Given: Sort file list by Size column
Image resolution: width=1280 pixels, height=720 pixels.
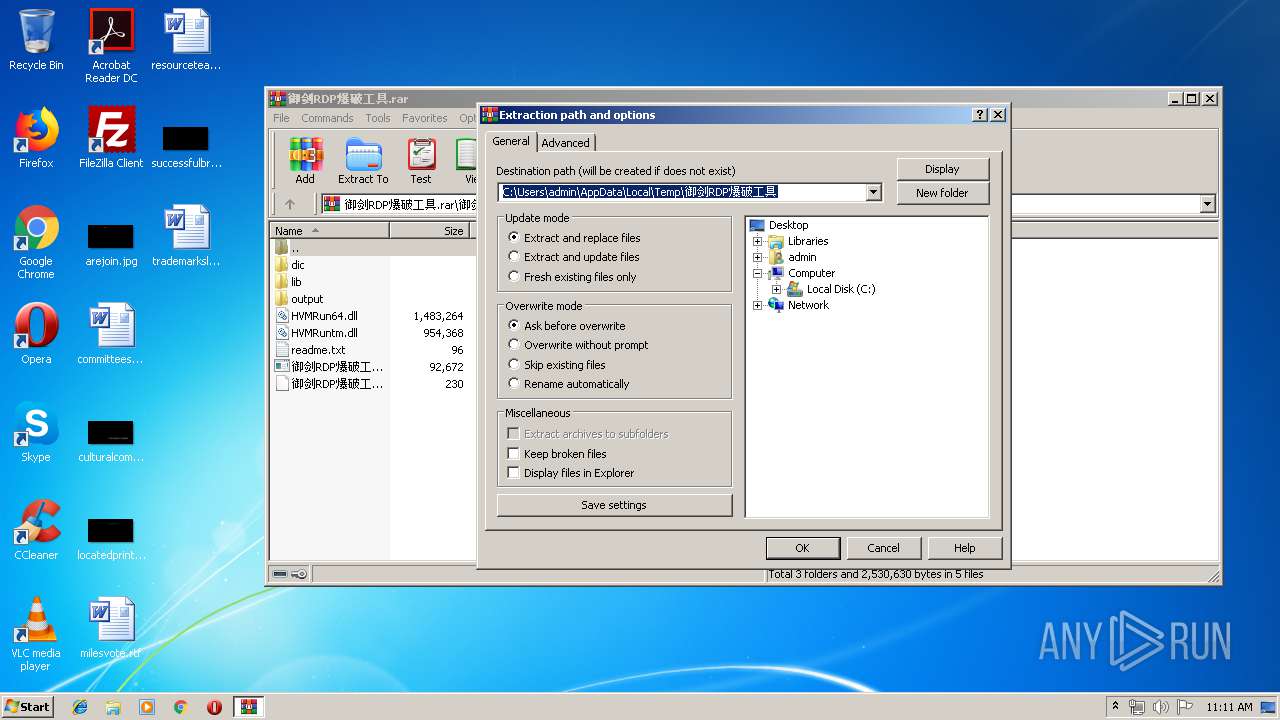Looking at the screenshot, I should (430, 230).
